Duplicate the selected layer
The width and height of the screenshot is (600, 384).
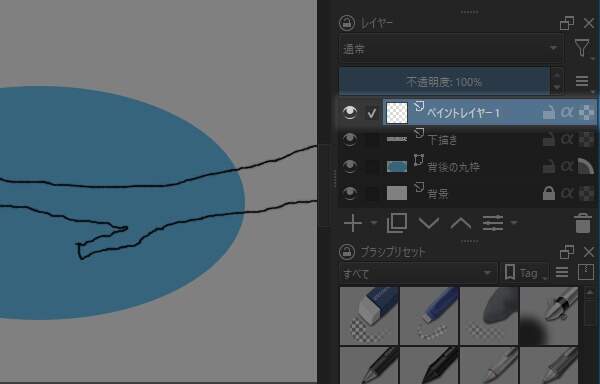coord(397,223)
